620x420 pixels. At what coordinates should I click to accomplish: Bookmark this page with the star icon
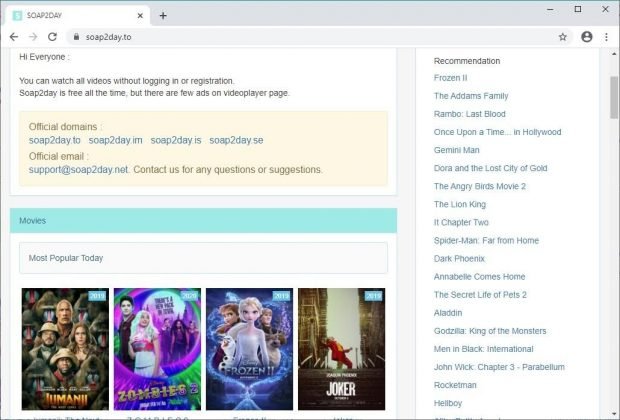coord(563,37)
